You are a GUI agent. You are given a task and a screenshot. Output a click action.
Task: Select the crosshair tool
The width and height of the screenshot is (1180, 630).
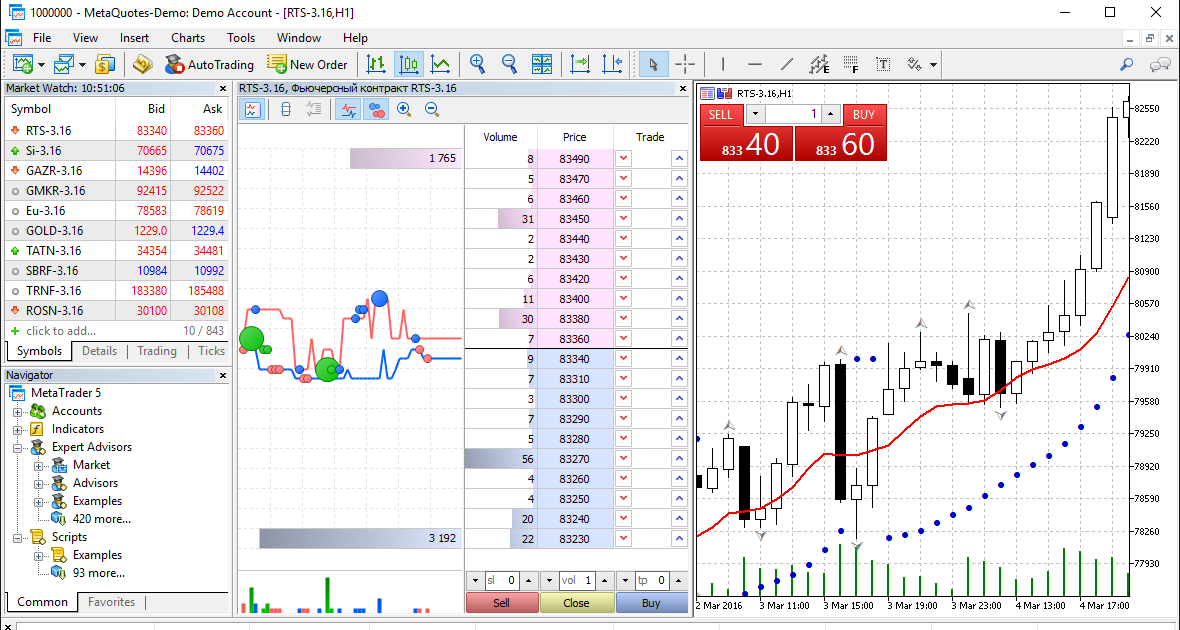click(685, 65)
